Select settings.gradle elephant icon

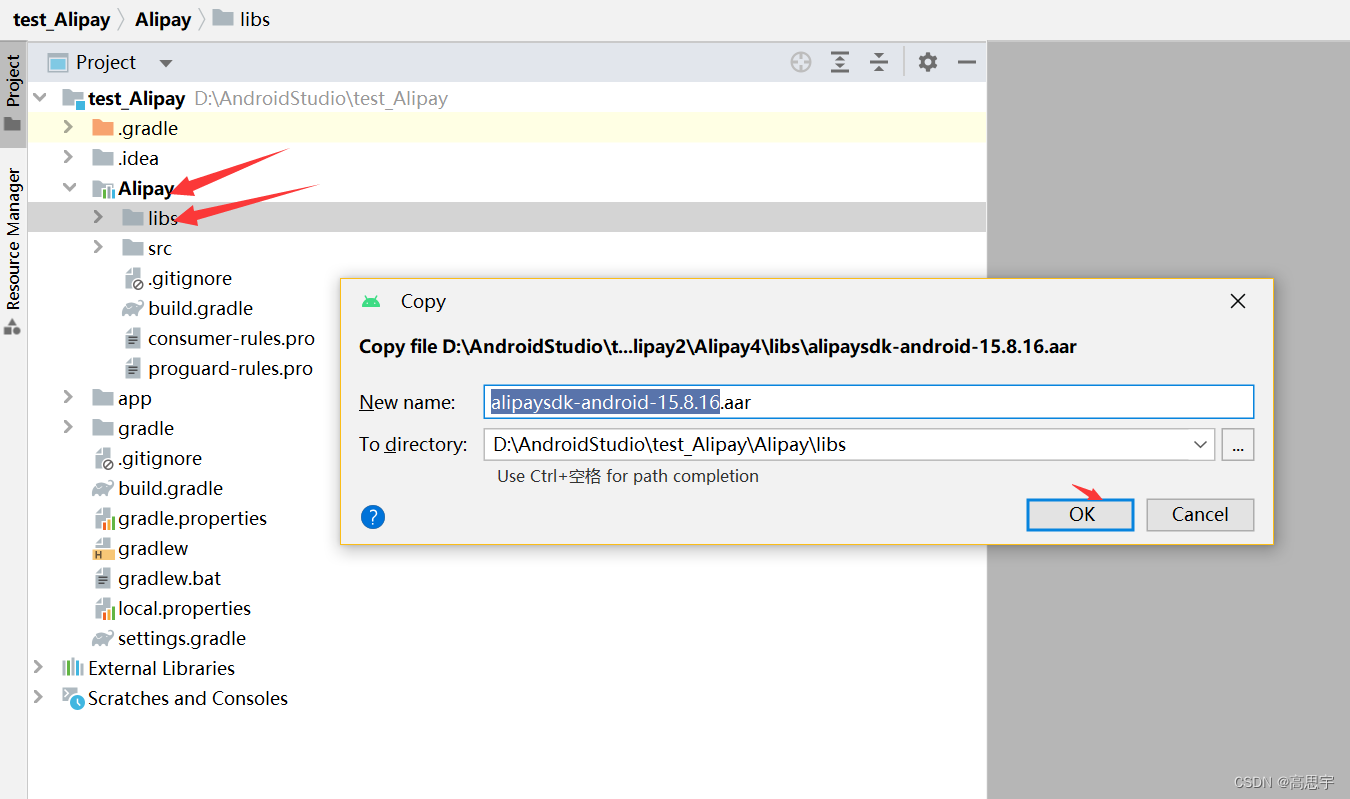click(102, 638)
